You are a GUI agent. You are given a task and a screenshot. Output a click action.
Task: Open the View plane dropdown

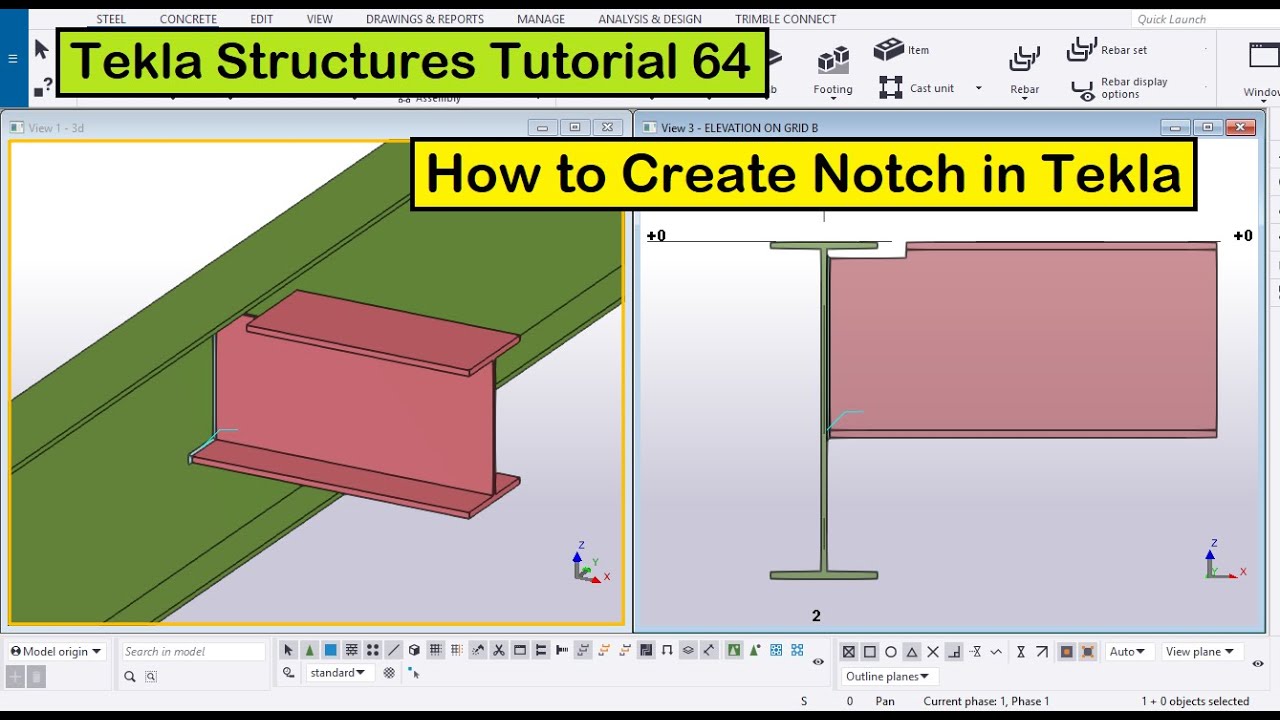pos(1203,652)
